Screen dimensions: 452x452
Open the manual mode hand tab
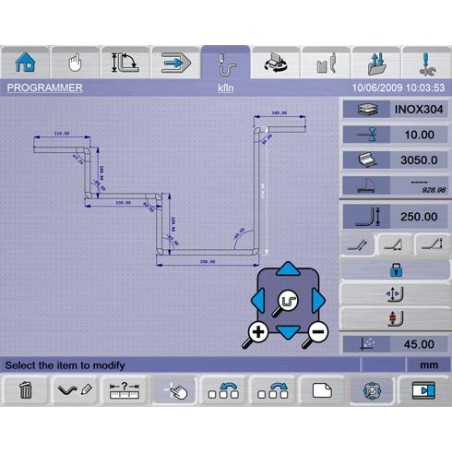(75, 63)
